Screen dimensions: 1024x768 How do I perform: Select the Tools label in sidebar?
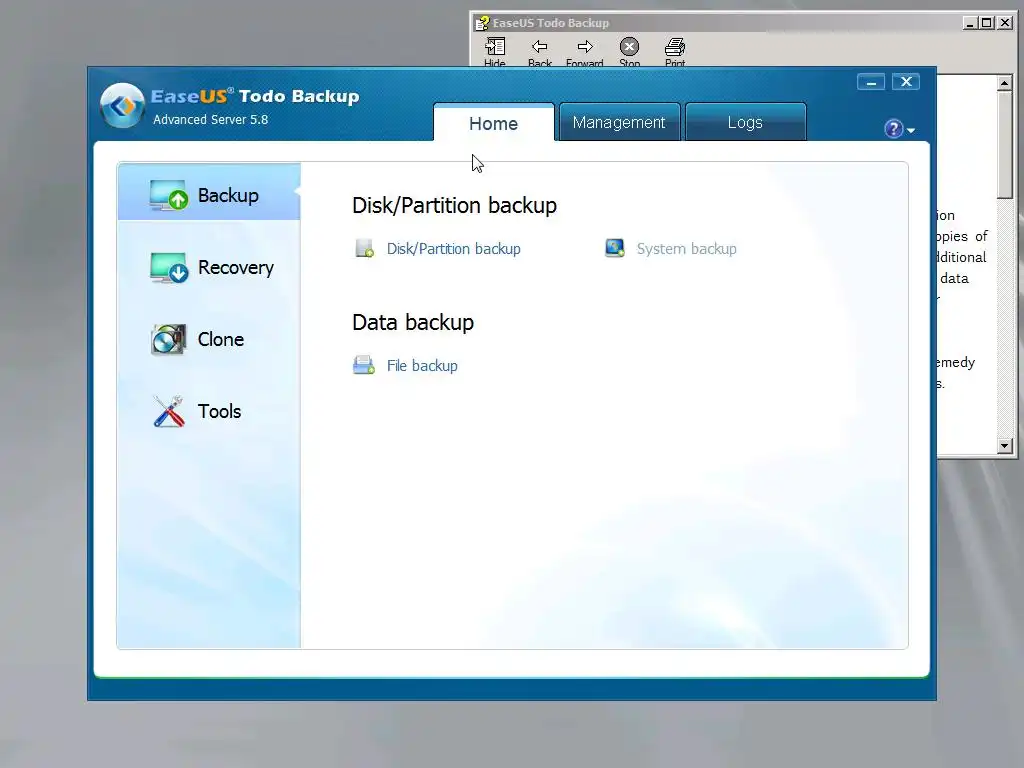(x=219, y=411)
